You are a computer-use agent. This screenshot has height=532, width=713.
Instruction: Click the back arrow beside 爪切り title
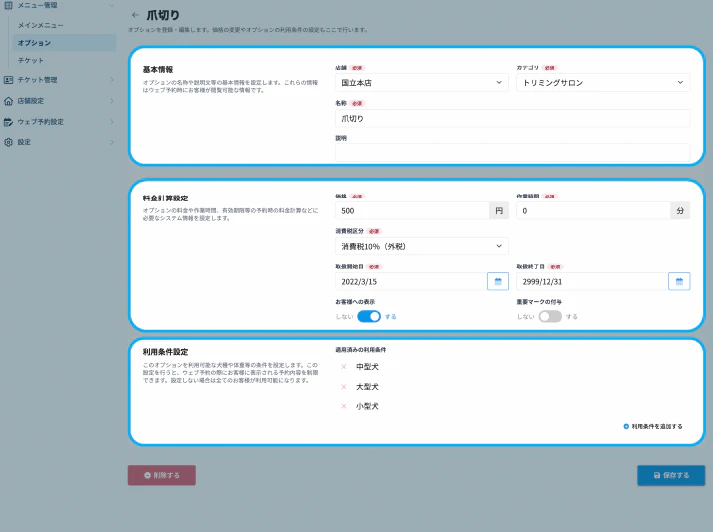[x=135, y=15]
